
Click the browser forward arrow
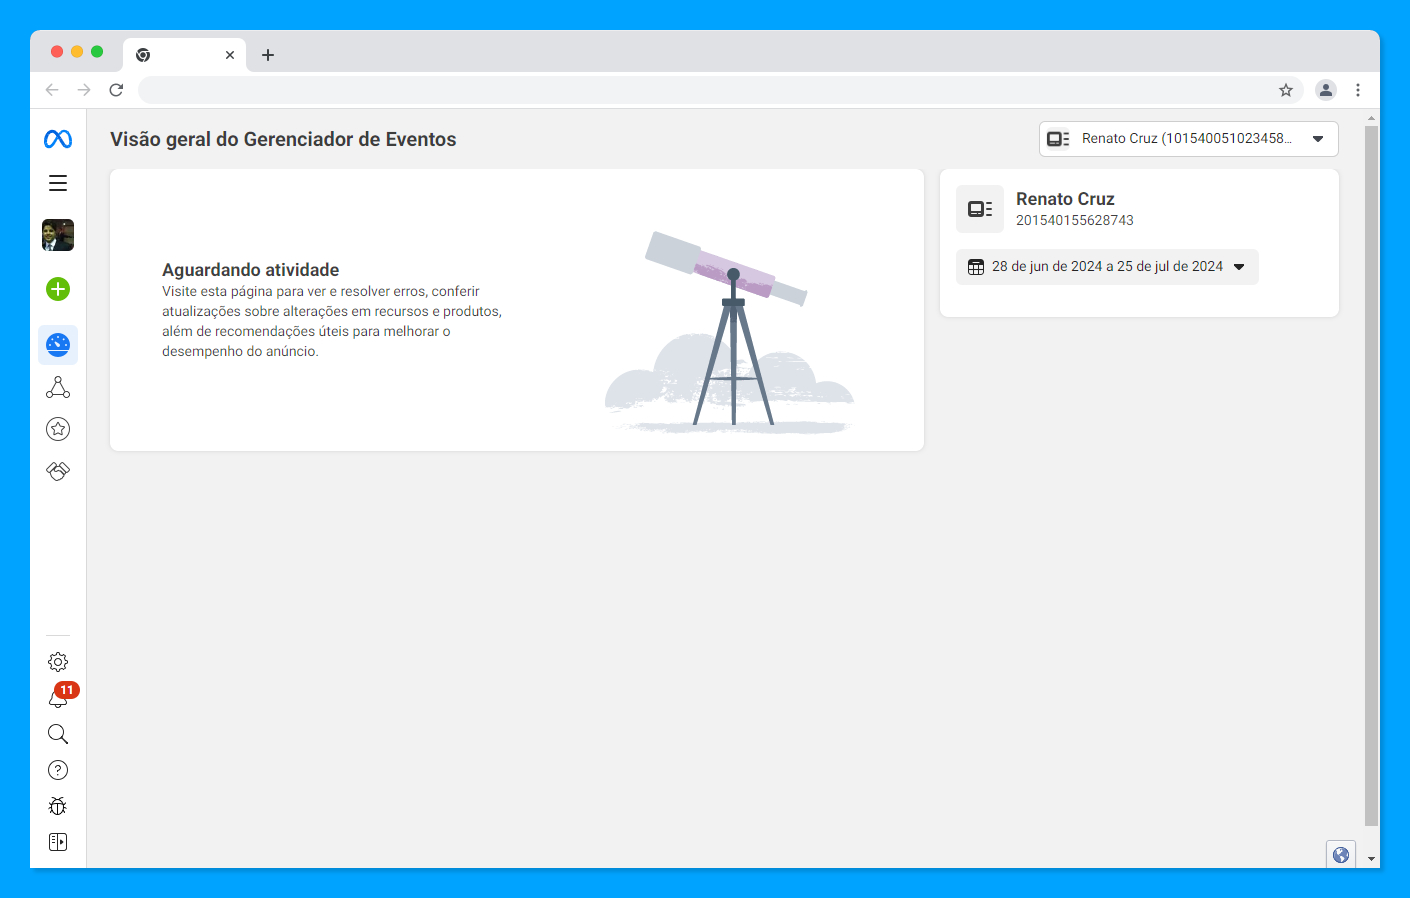(84, 90)
